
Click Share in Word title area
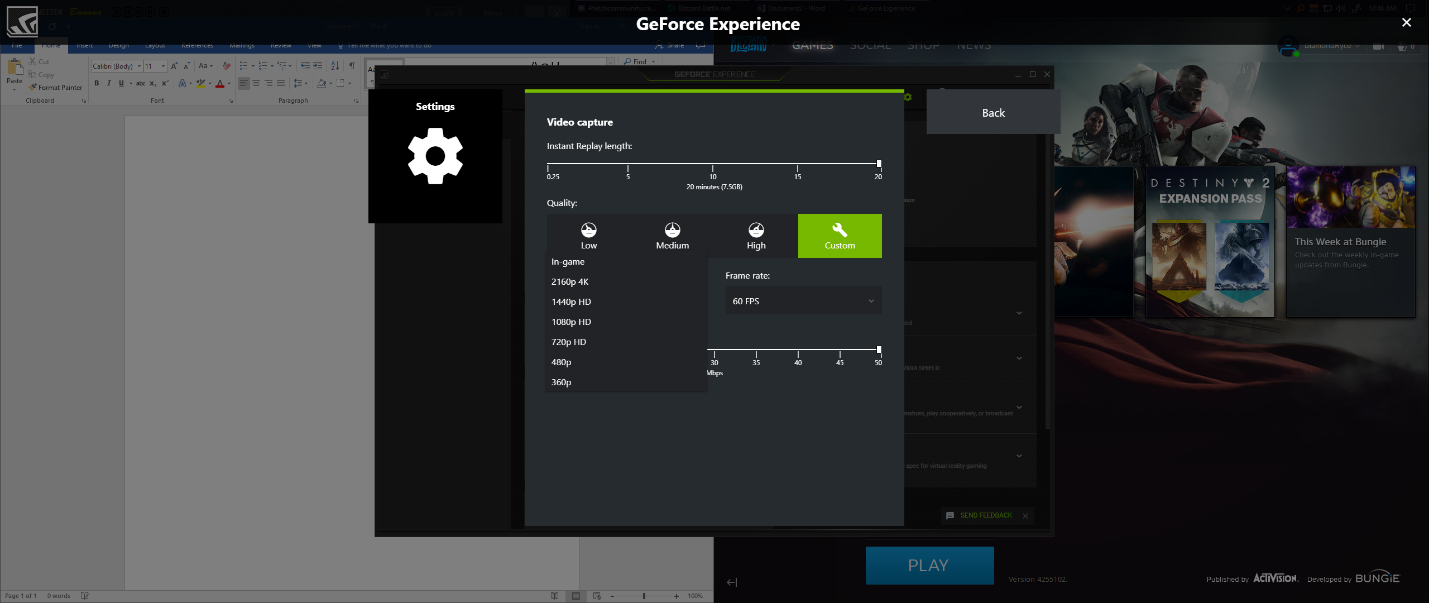(x=668, y=45)
